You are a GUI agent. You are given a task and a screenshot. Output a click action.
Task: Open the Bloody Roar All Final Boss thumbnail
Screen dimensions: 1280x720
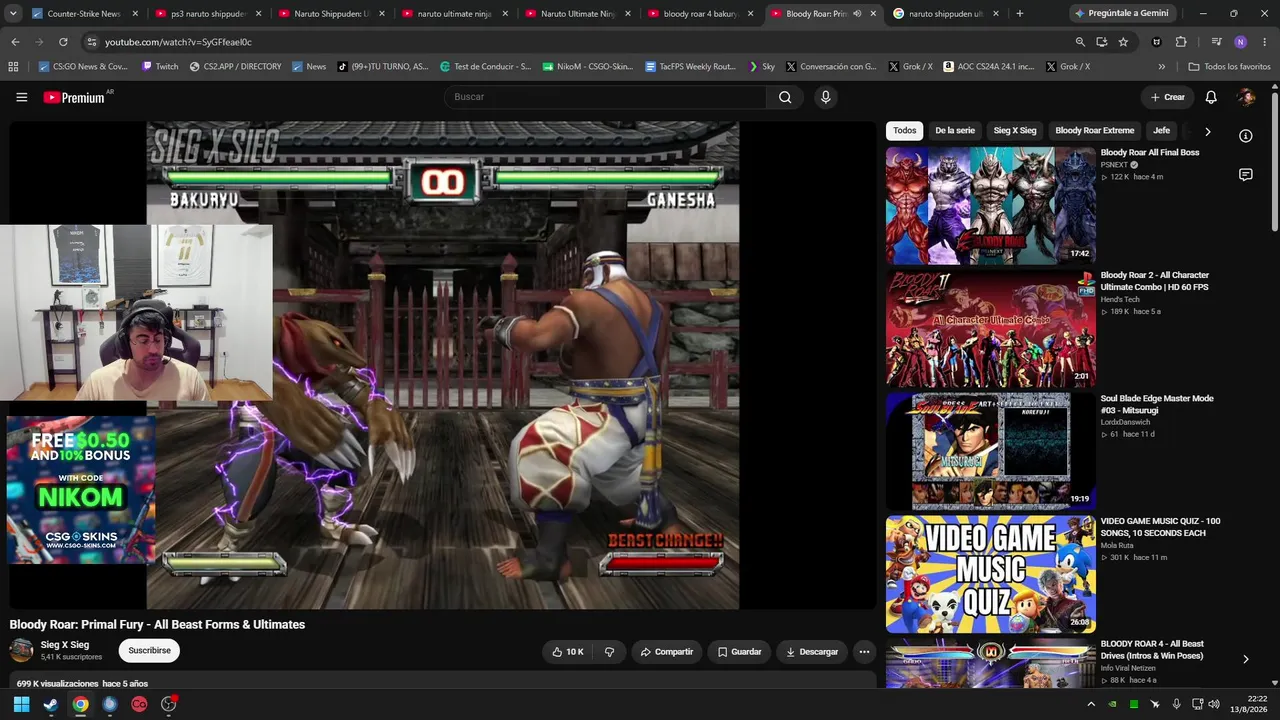tap(991, 205)
